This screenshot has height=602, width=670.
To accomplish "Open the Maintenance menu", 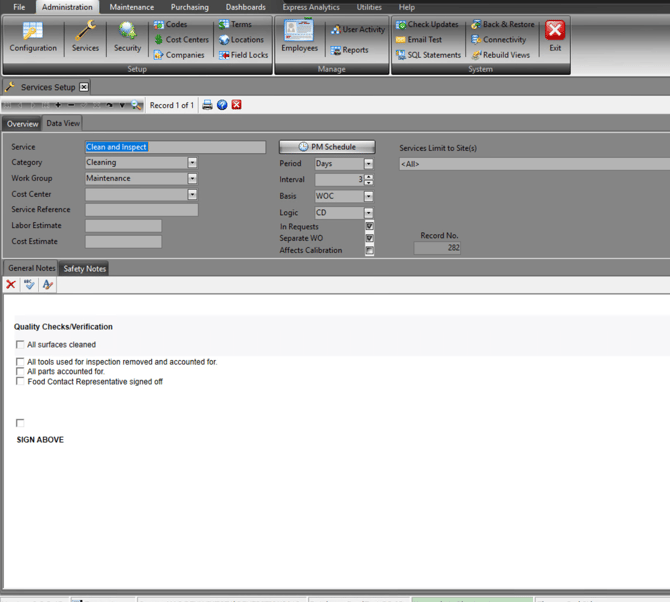I will (132, 7).
